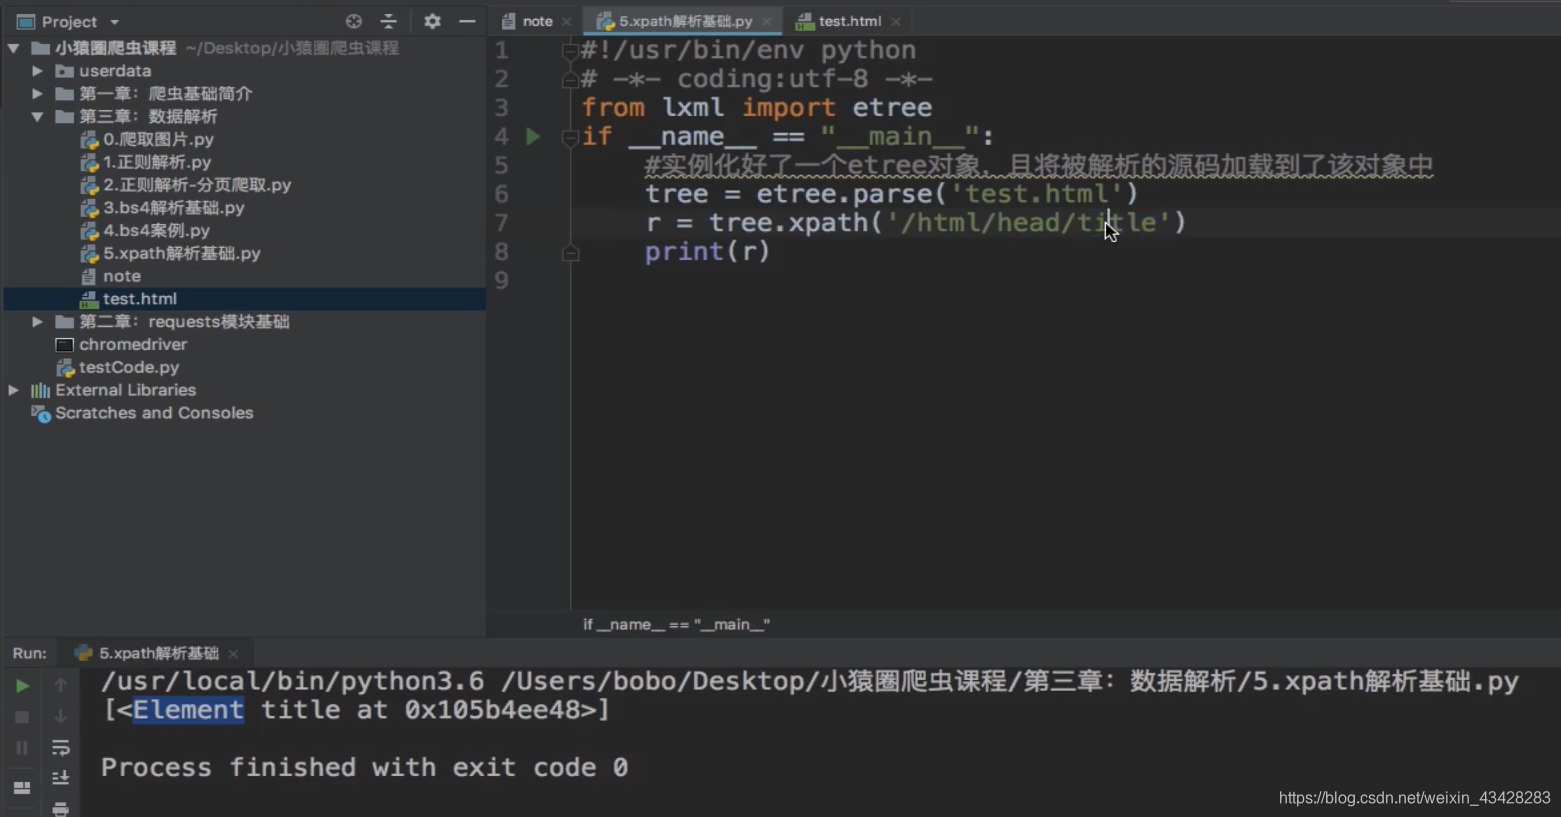The image size is (1561, 817).
Task: Click the up the stack trace arrow
Action: pyautogui.click(x=60, y=685)
